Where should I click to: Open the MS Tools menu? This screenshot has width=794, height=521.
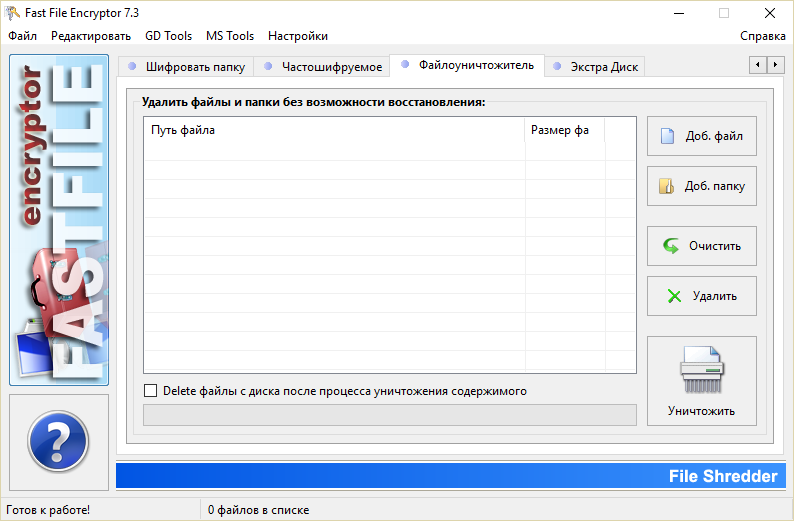click(x=230, y=36)
